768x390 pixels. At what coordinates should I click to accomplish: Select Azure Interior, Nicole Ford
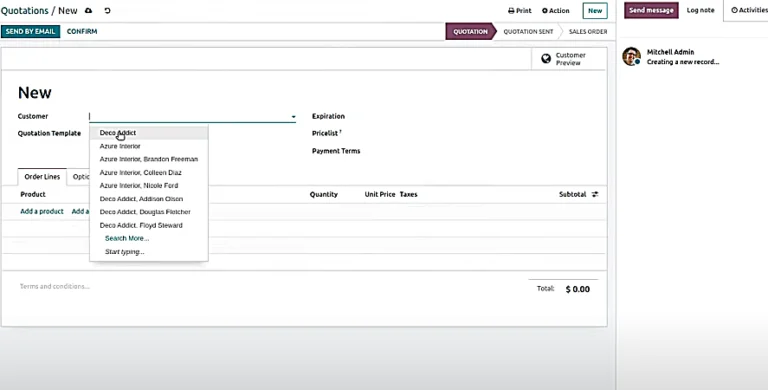pos(149,186)
